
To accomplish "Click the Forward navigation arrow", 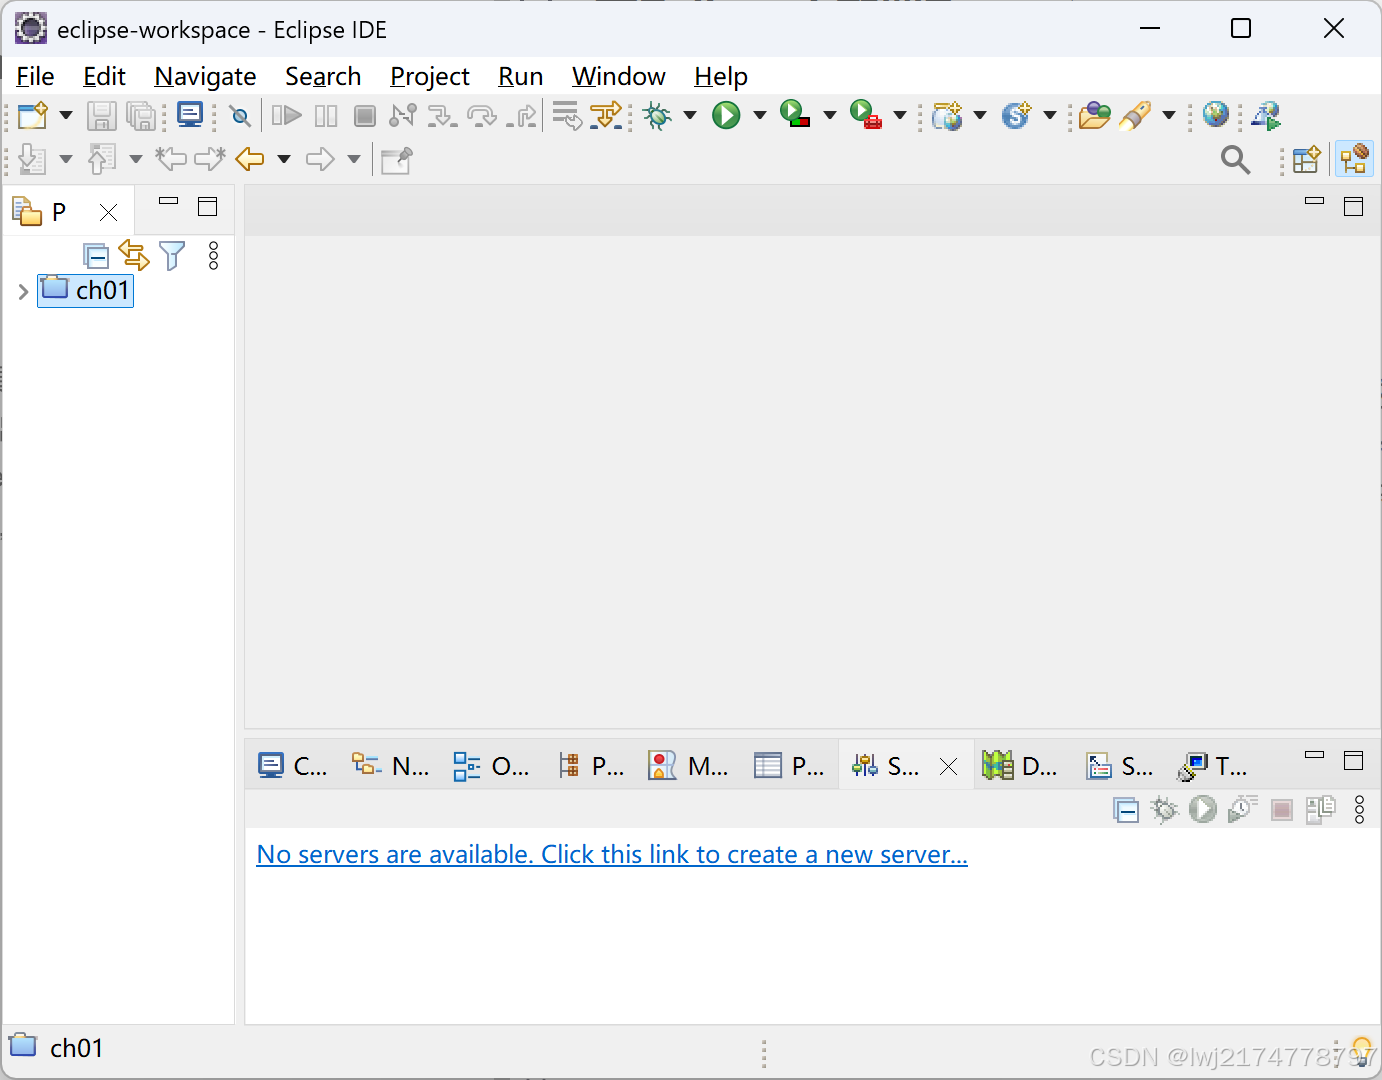I will click(320, 159).
